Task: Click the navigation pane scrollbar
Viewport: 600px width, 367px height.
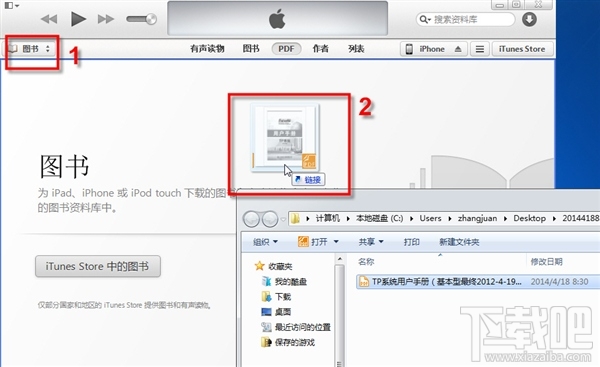Action: coord(339,311)
